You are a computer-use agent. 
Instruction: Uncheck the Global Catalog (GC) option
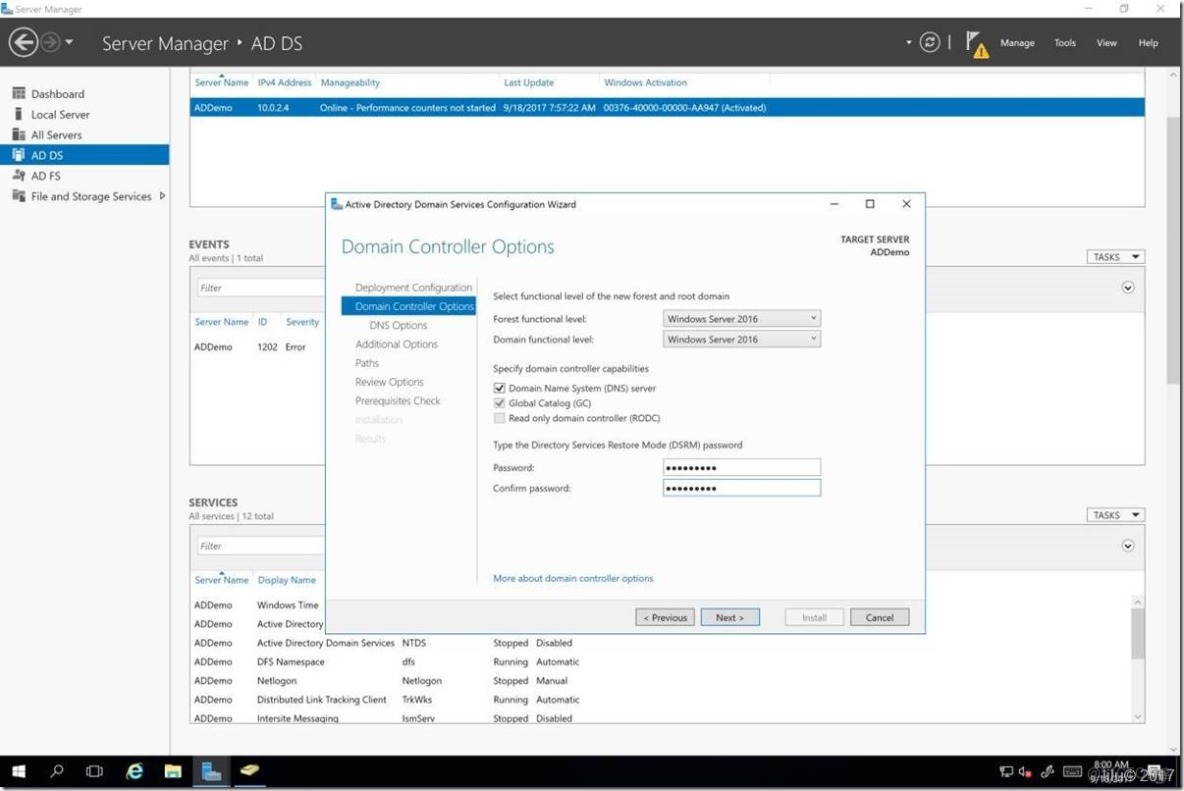coord(499,403)
